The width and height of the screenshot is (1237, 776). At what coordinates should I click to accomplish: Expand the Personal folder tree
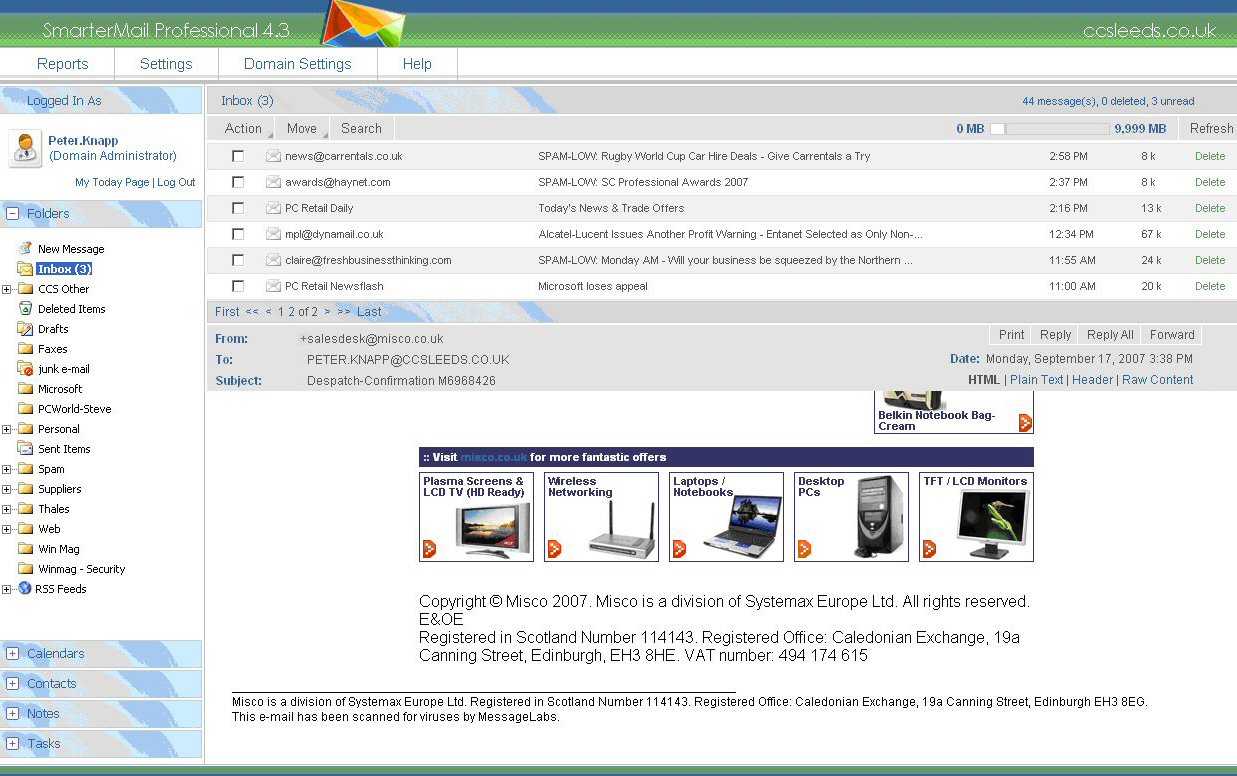[7, 429]
